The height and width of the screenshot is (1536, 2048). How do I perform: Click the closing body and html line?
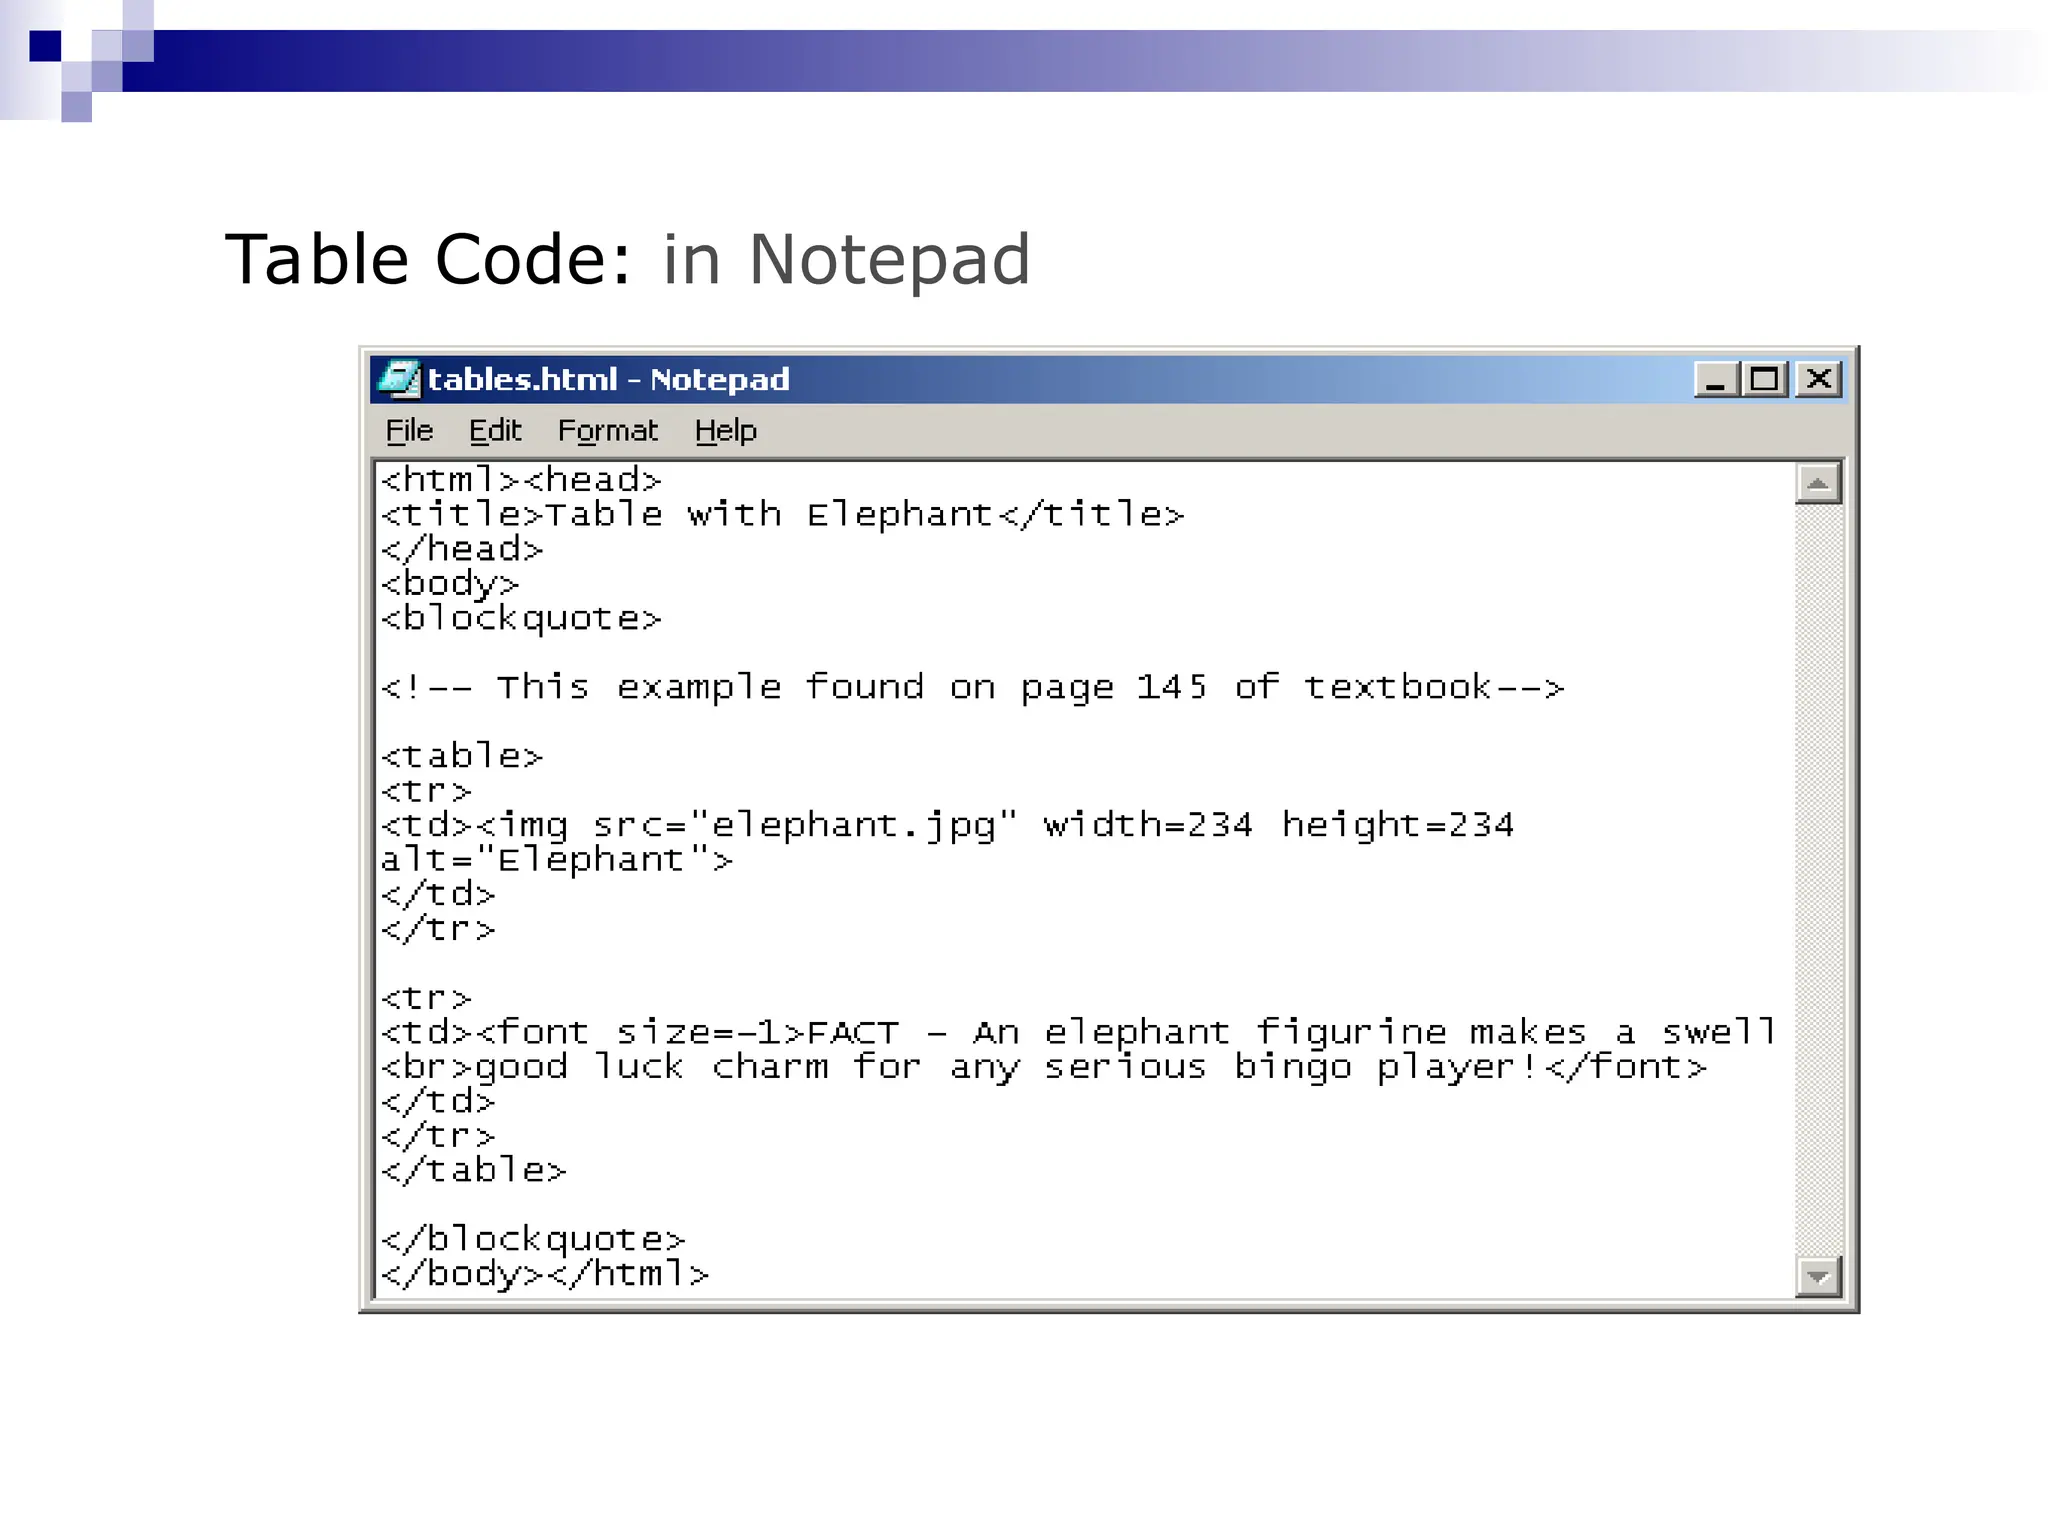pos(544,1274)
